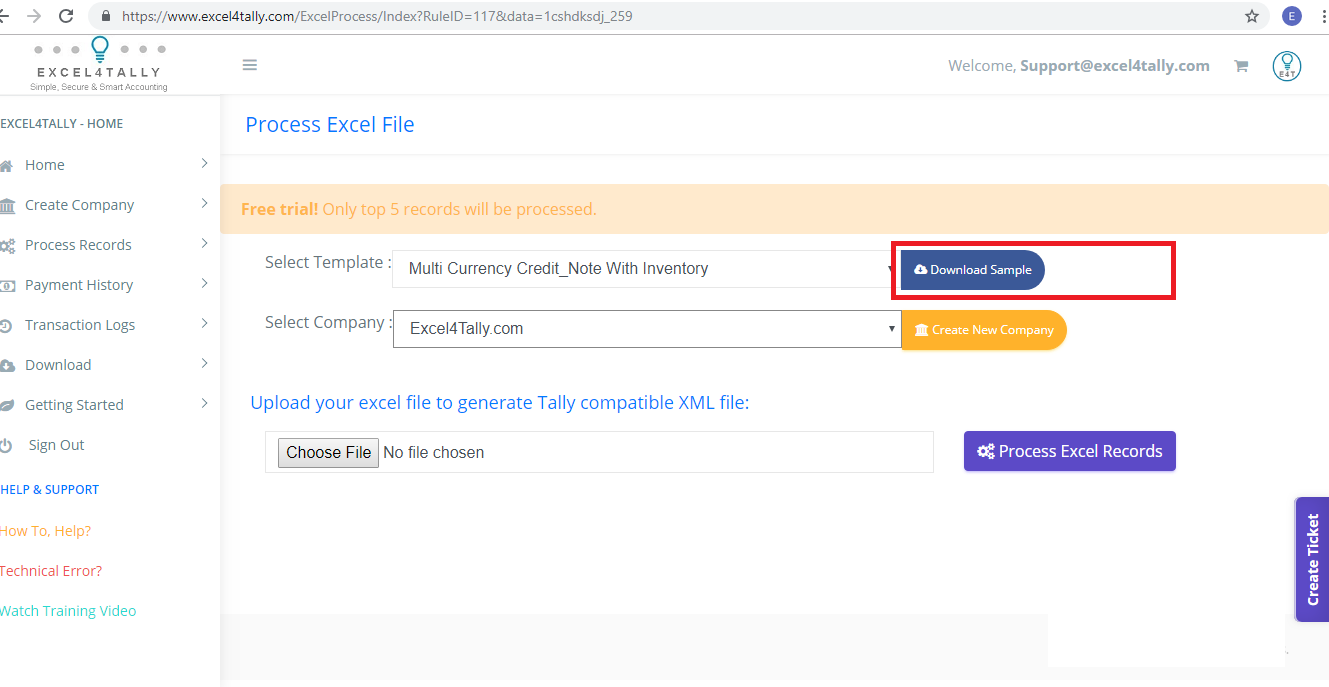Open the Select Template dropdown
The height and width of the screenshot is (687, 1329).
pyautogui.click(x=647, y=269)
